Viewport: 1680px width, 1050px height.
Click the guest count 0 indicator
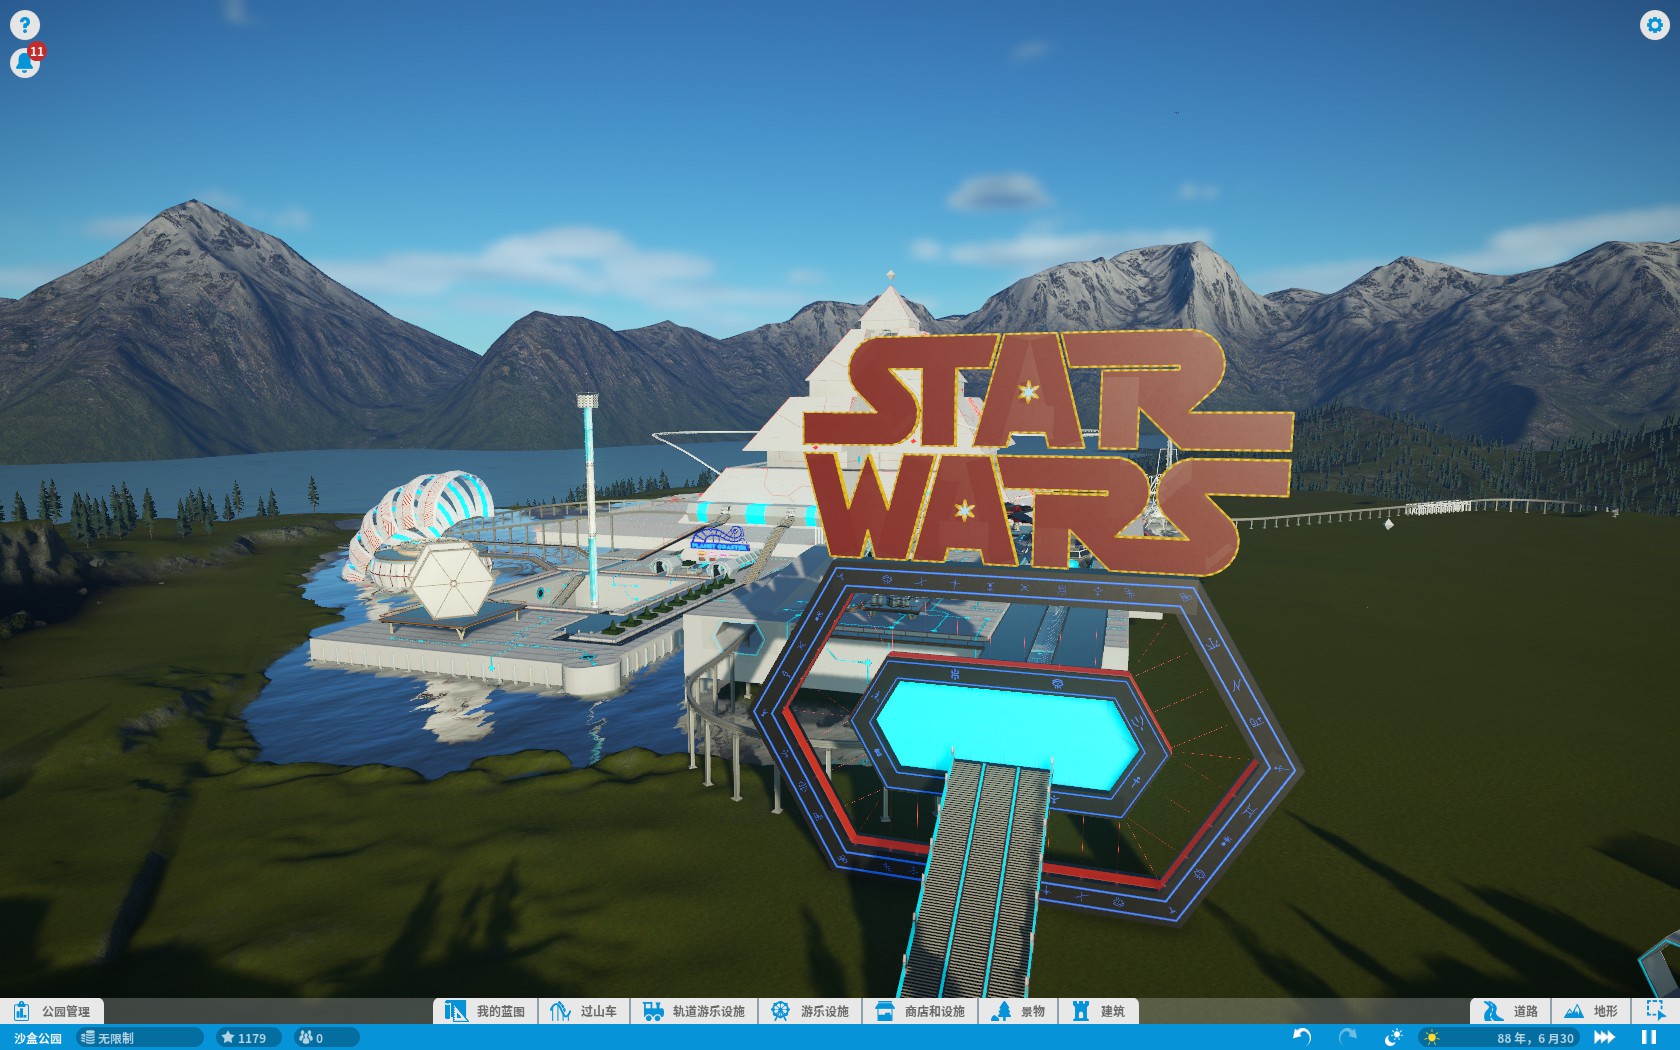(326, 1038)
